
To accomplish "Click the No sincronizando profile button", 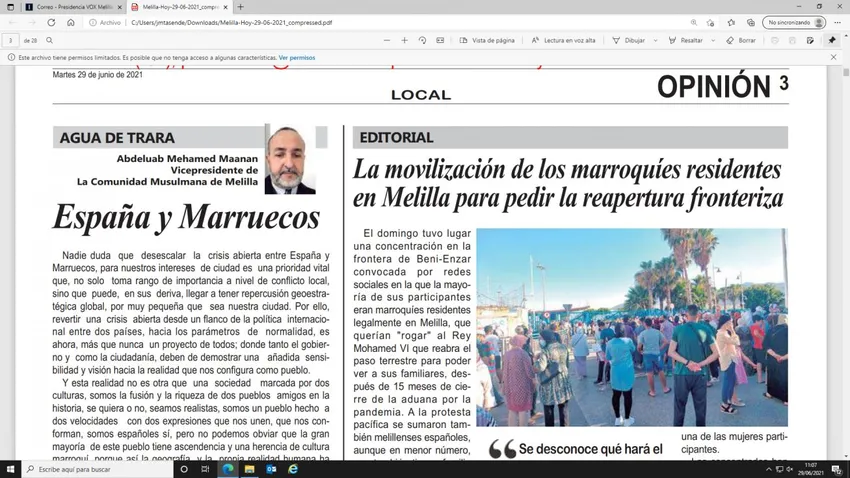I will [x=794, y=22].
